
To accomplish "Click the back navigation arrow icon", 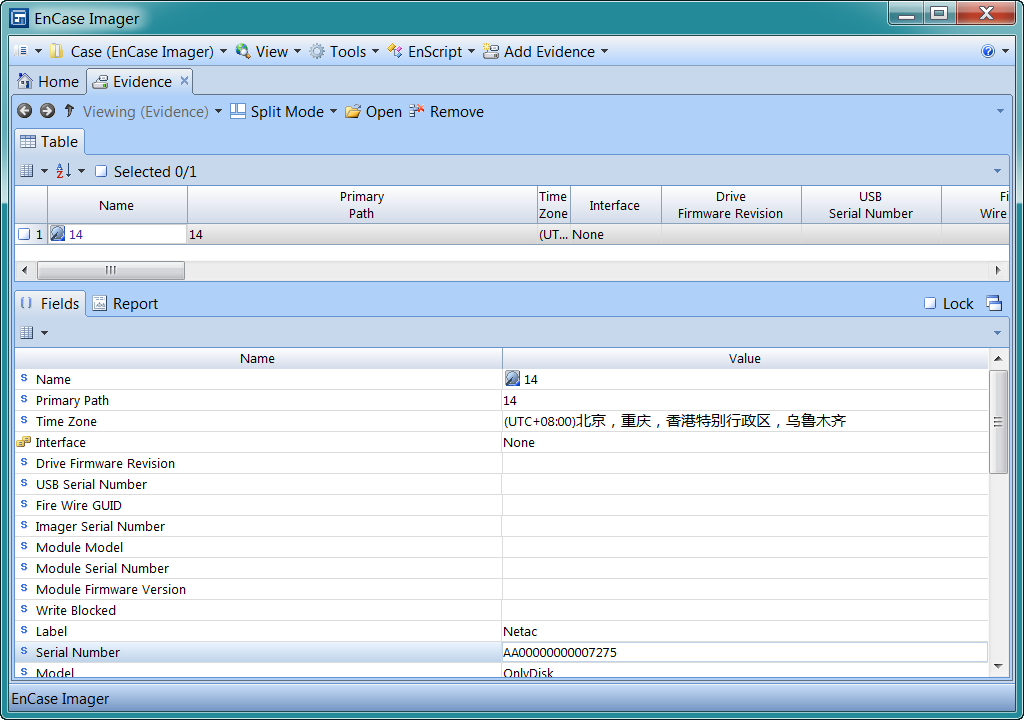I will click(24, 111).
